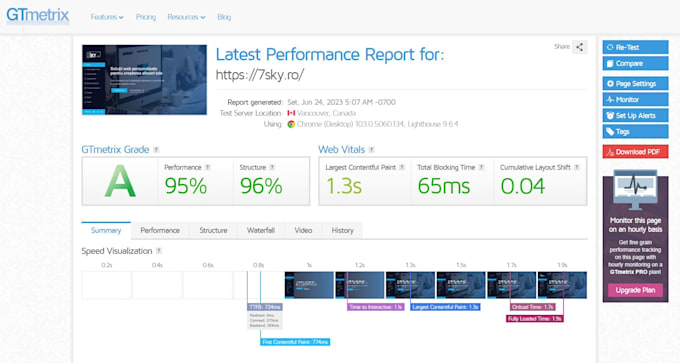680x363 pixels.
Task: Click the https://7sky.ro/ URL text
Action: (259, 75)
